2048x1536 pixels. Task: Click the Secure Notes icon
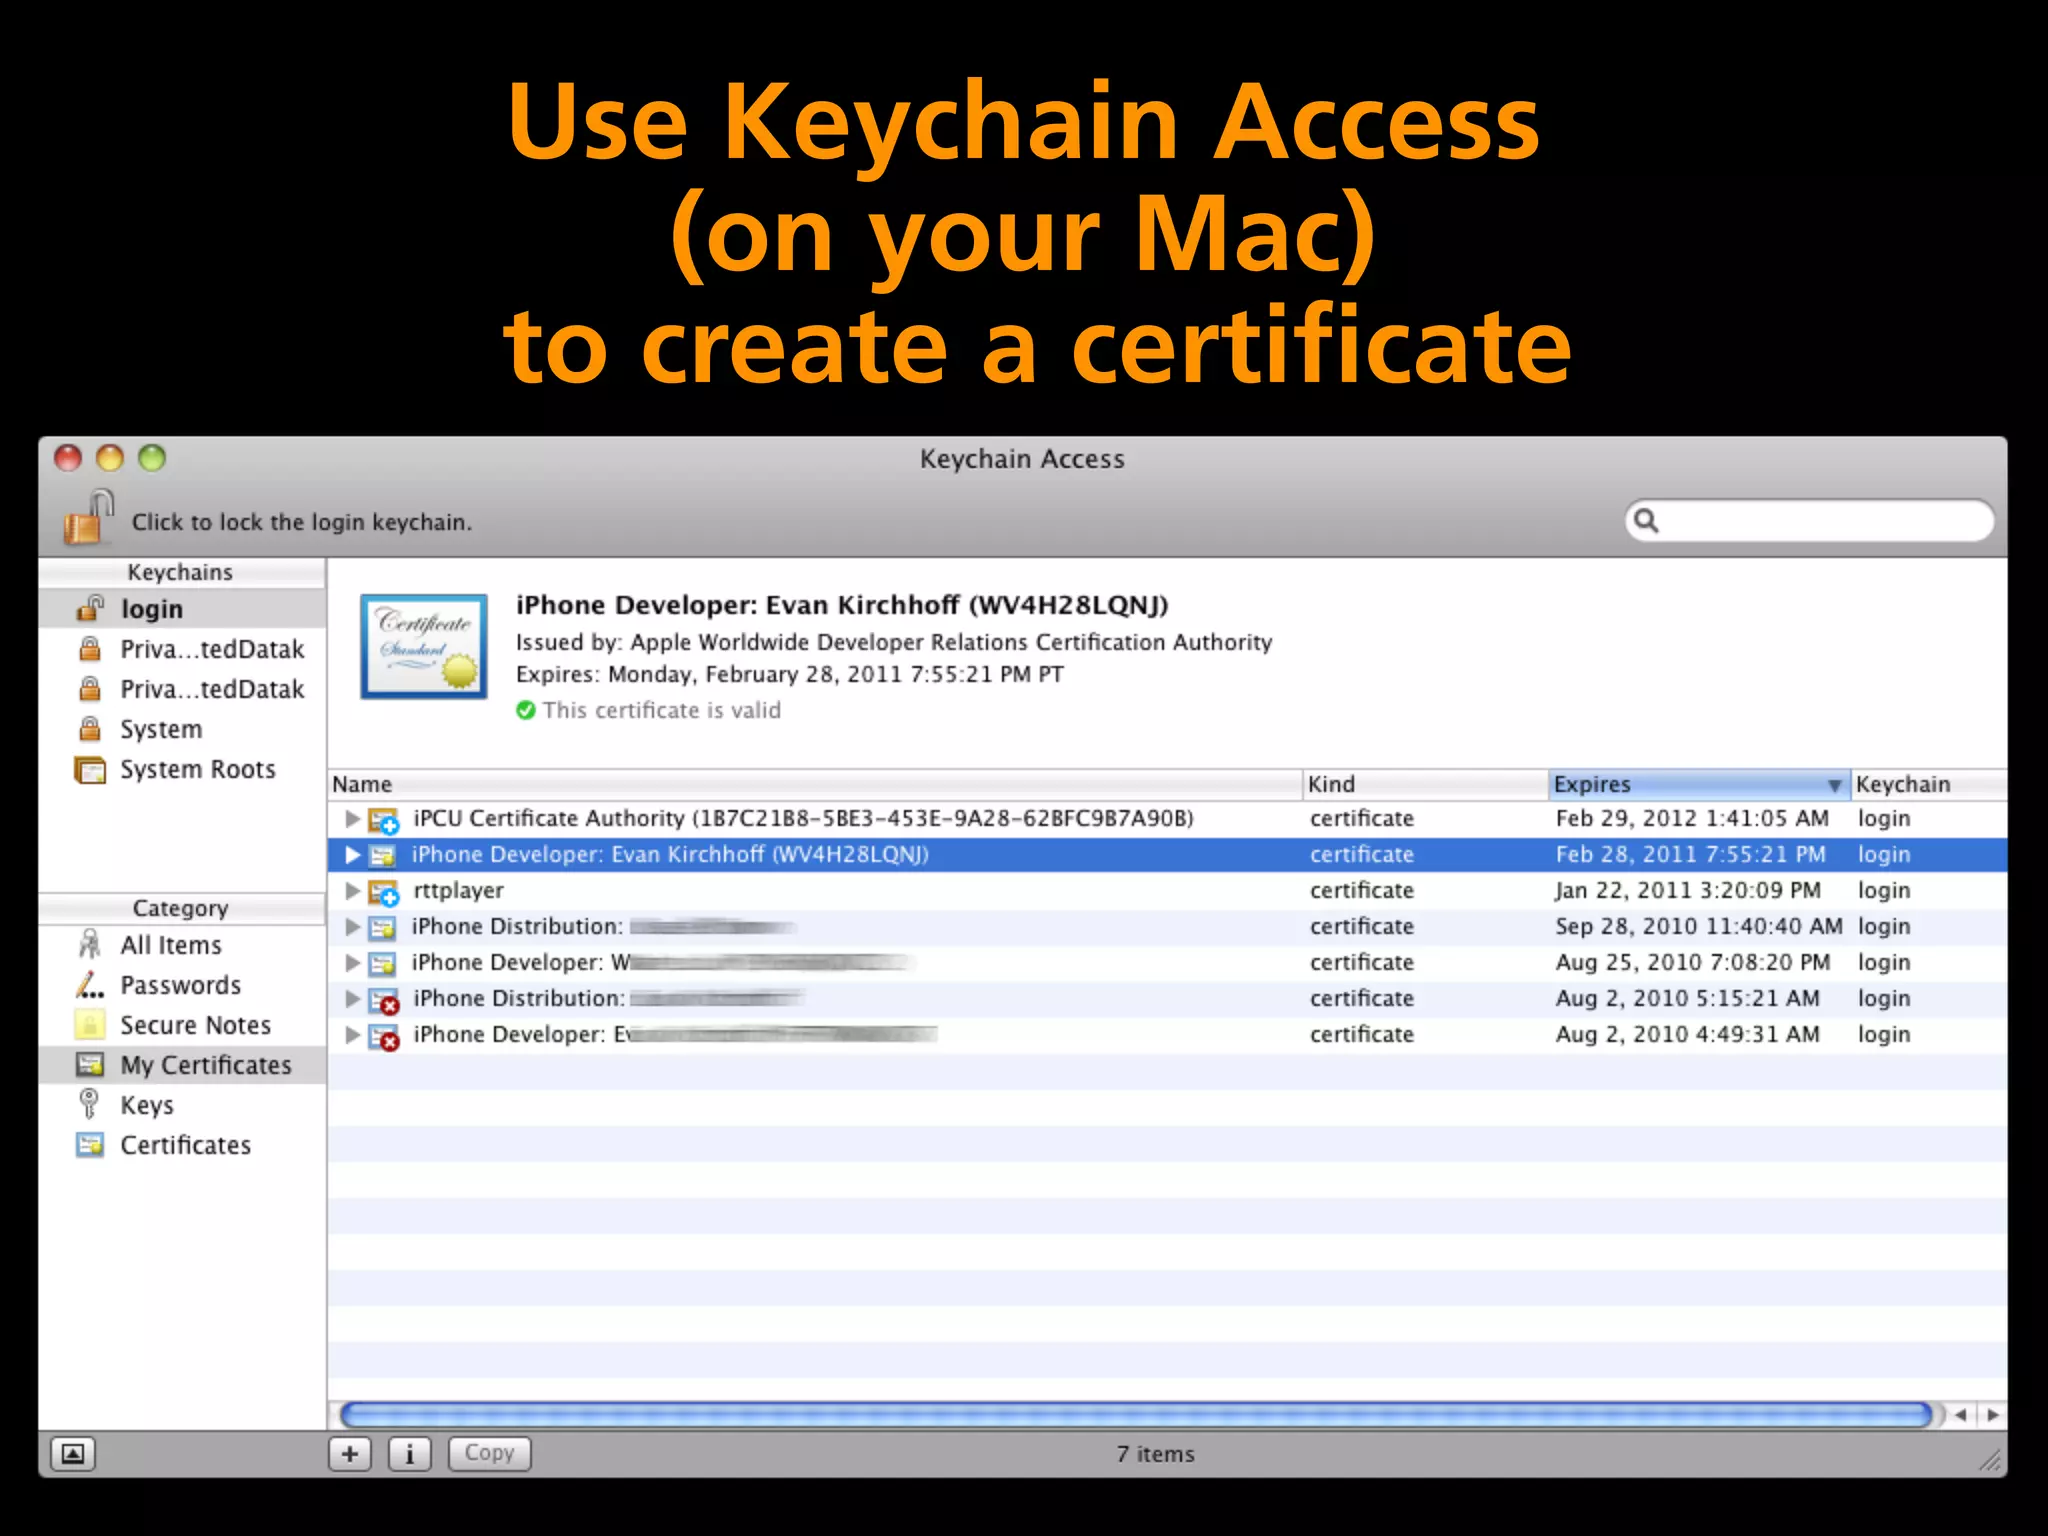(x=90, y=1025)
